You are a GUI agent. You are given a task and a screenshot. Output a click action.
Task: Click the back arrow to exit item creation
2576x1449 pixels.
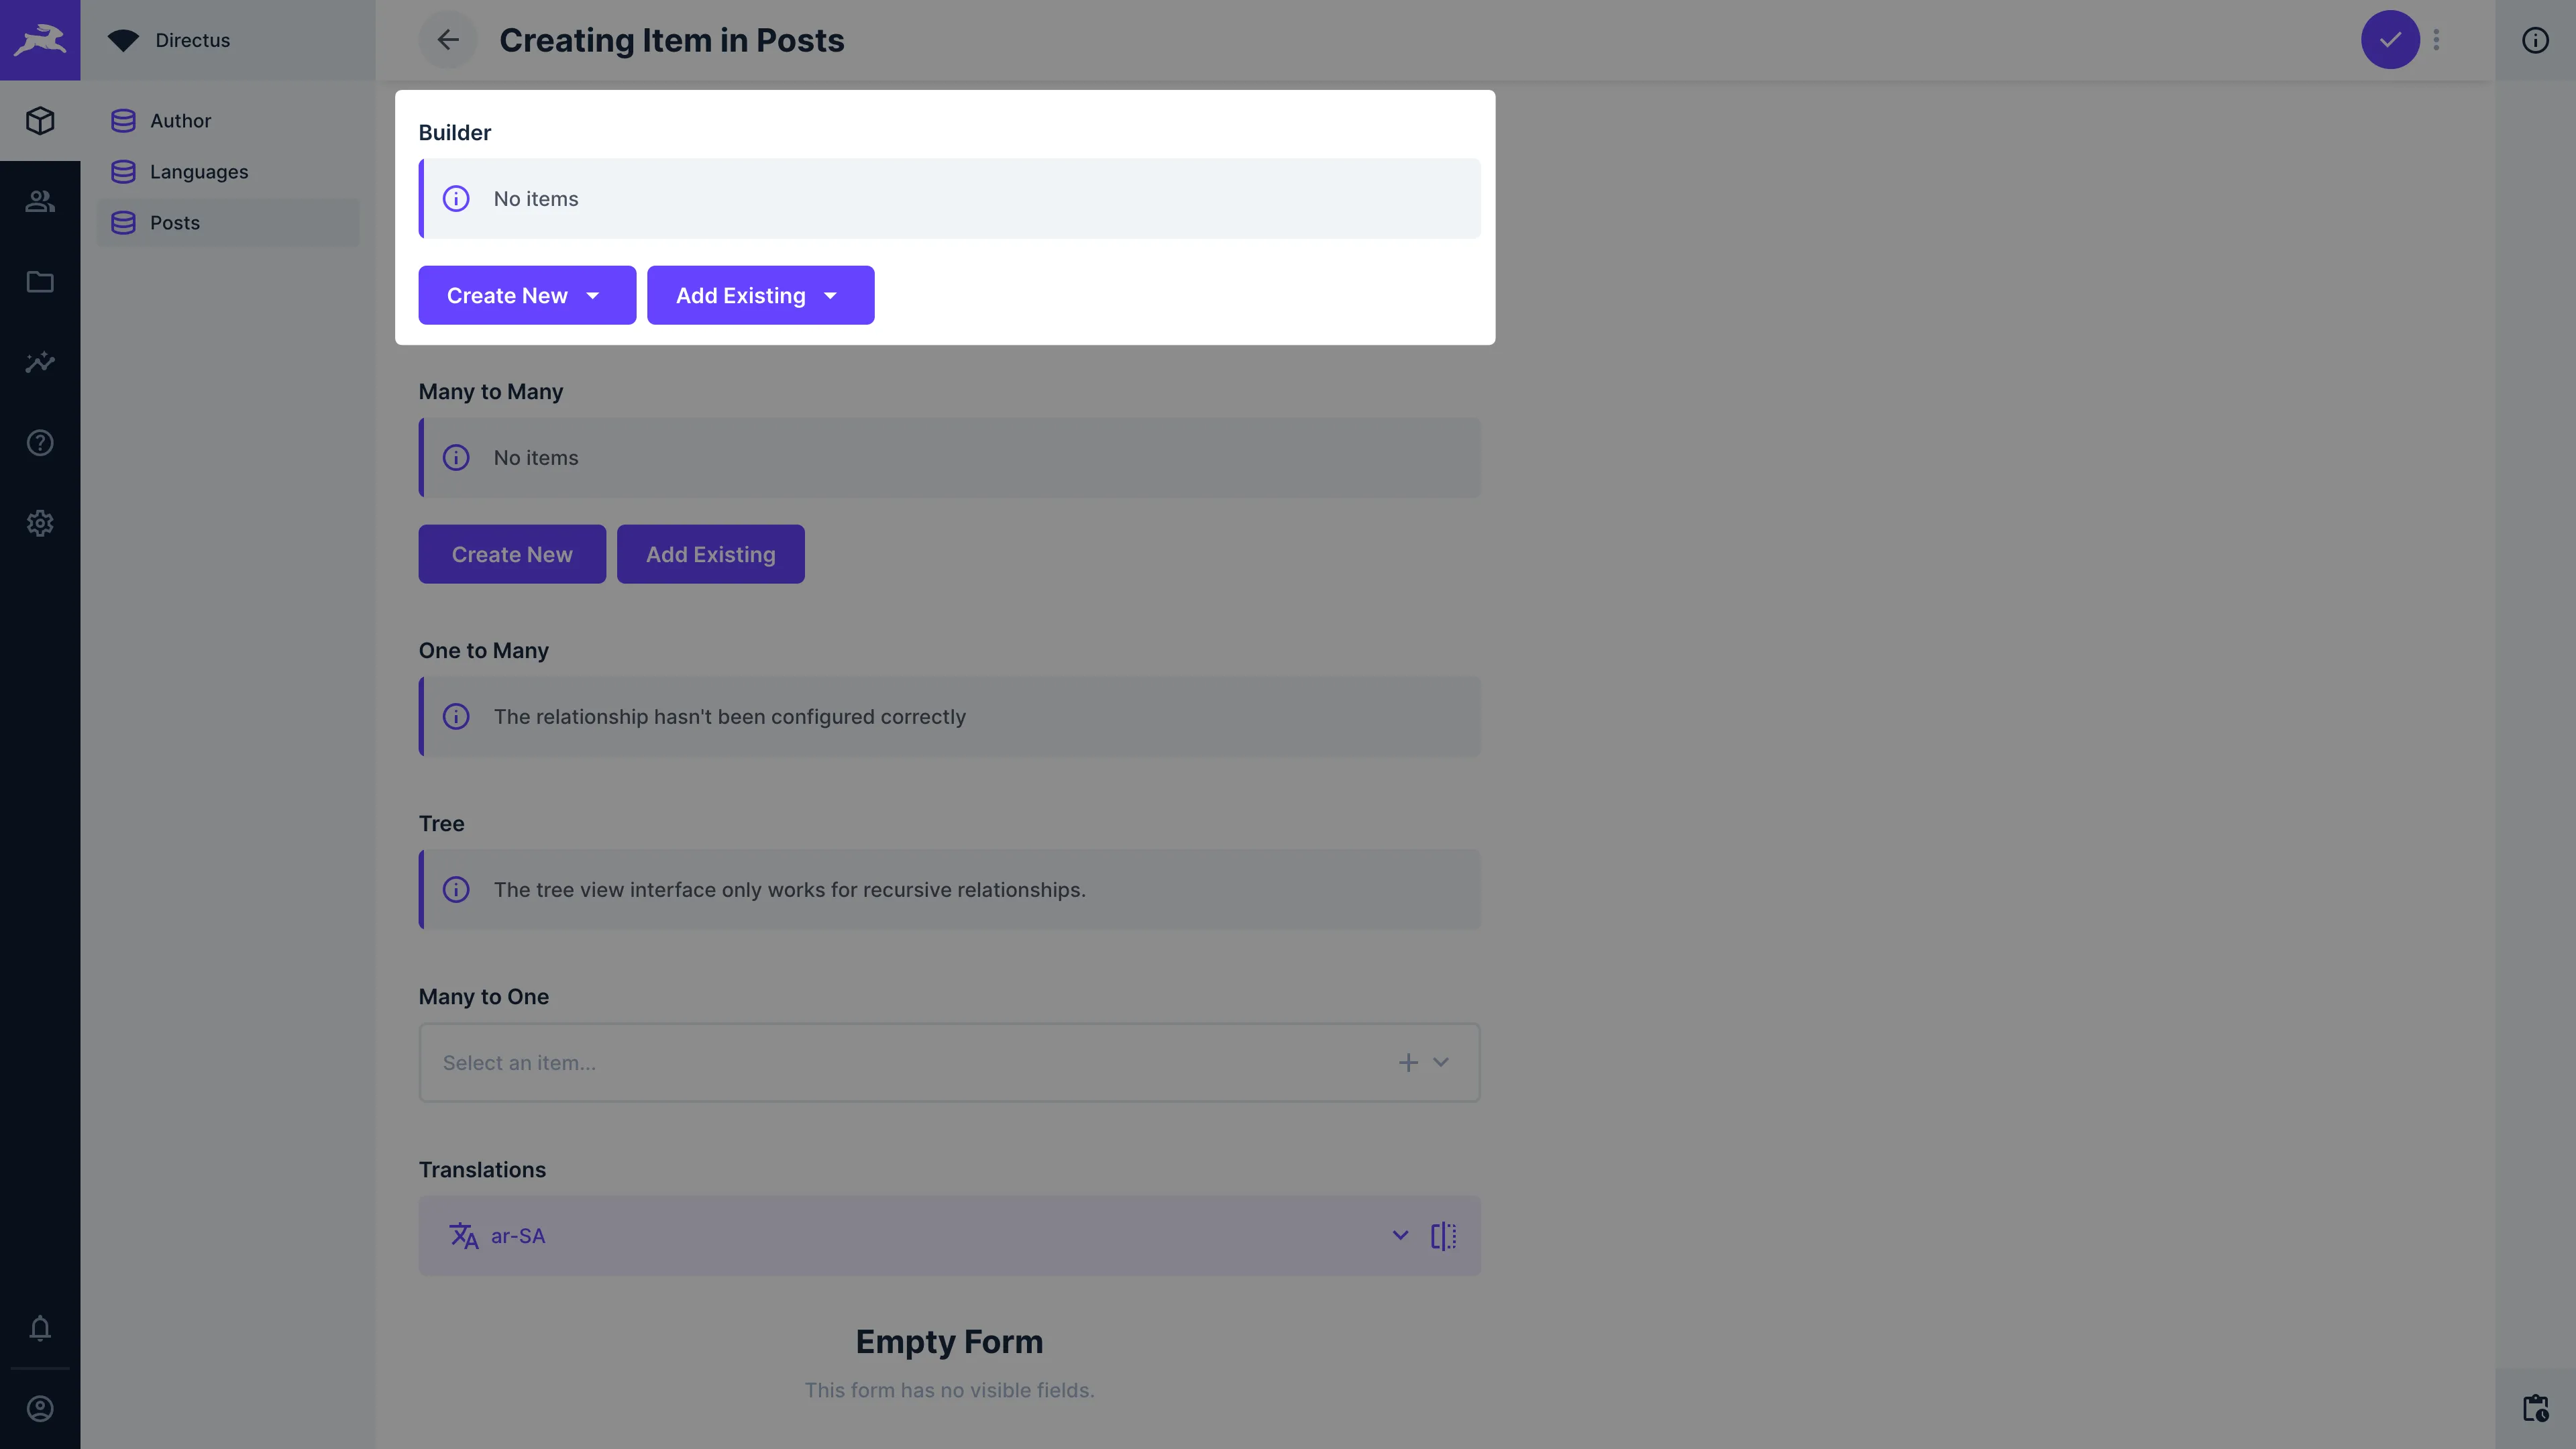click(447, 40)
